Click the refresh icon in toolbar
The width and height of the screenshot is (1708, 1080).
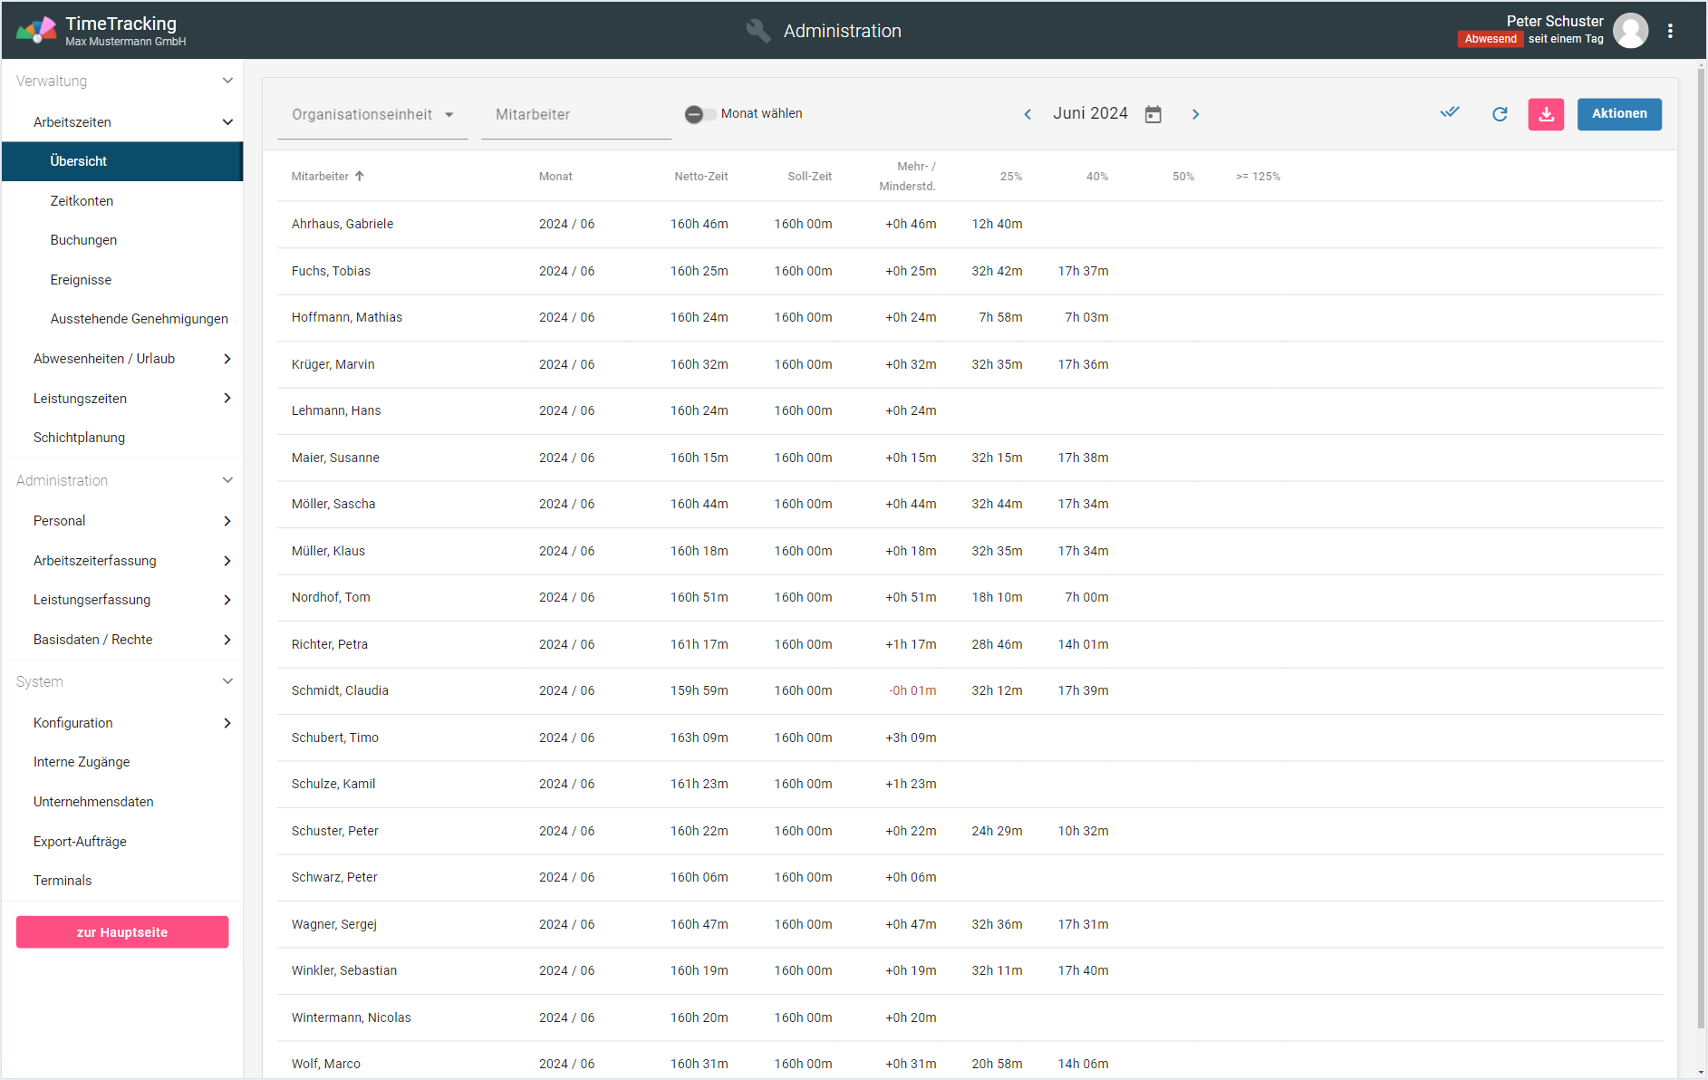coord(1499,114)
